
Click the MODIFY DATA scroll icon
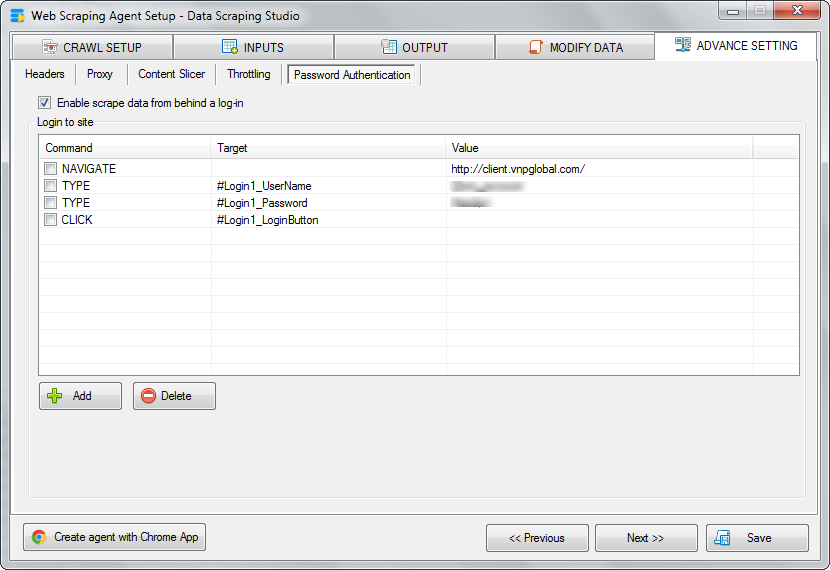(536, 47)
